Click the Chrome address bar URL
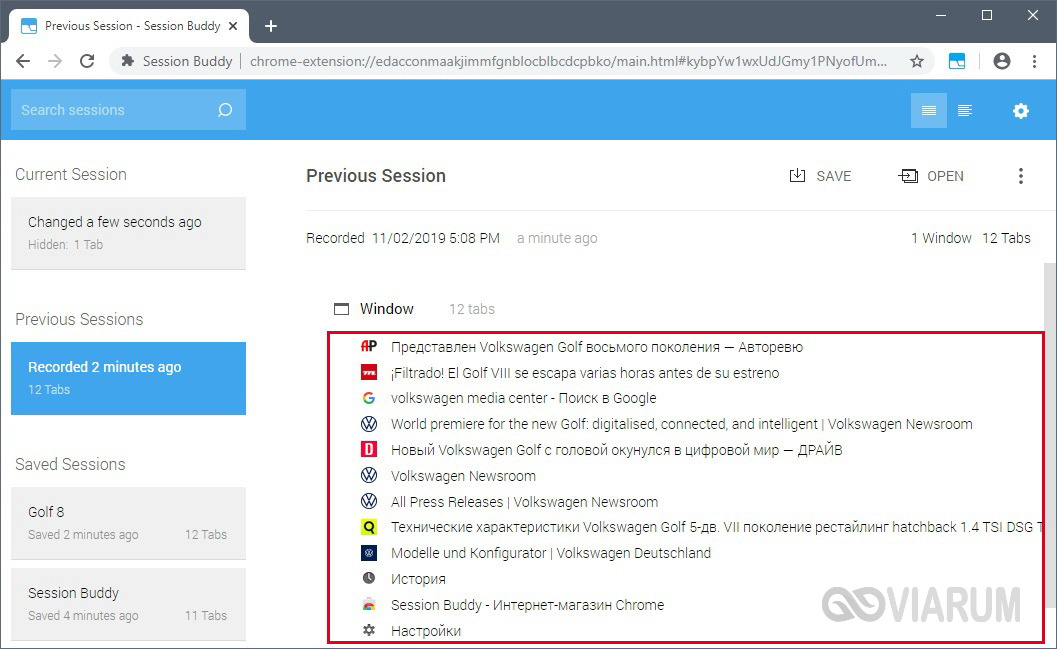 tap(568, 61)
